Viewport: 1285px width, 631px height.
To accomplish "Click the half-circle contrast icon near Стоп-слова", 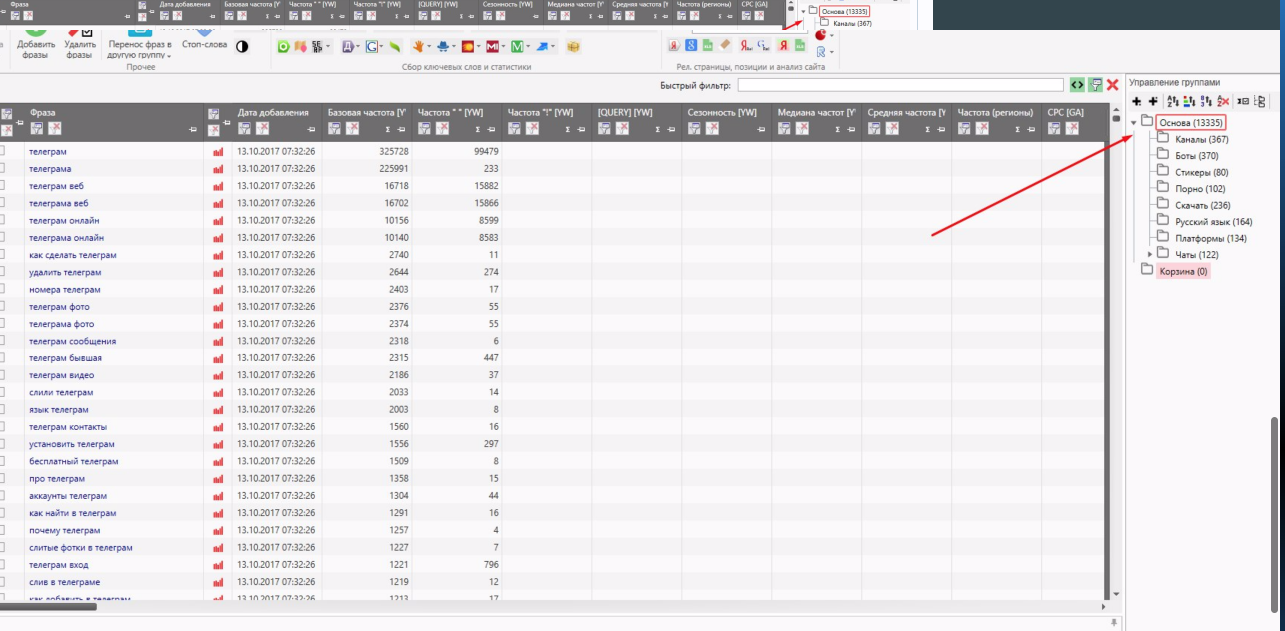I will pos(242,46).
